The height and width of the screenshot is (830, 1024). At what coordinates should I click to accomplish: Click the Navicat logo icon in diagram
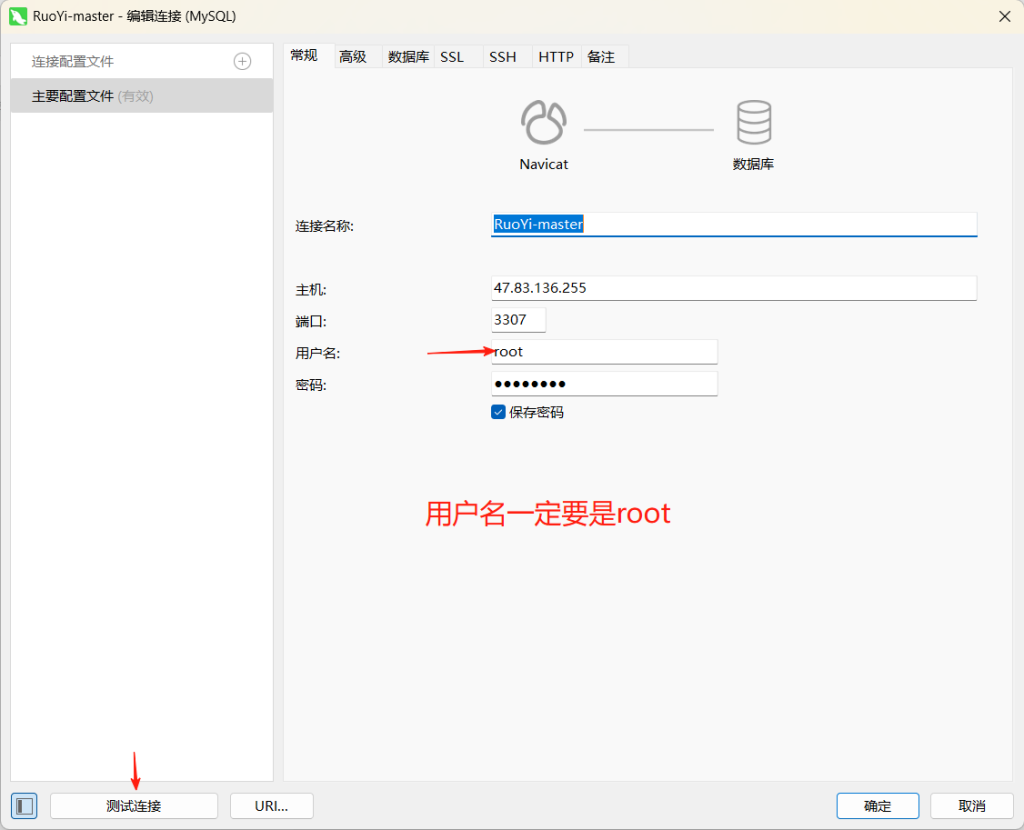(x=543, y=122)
